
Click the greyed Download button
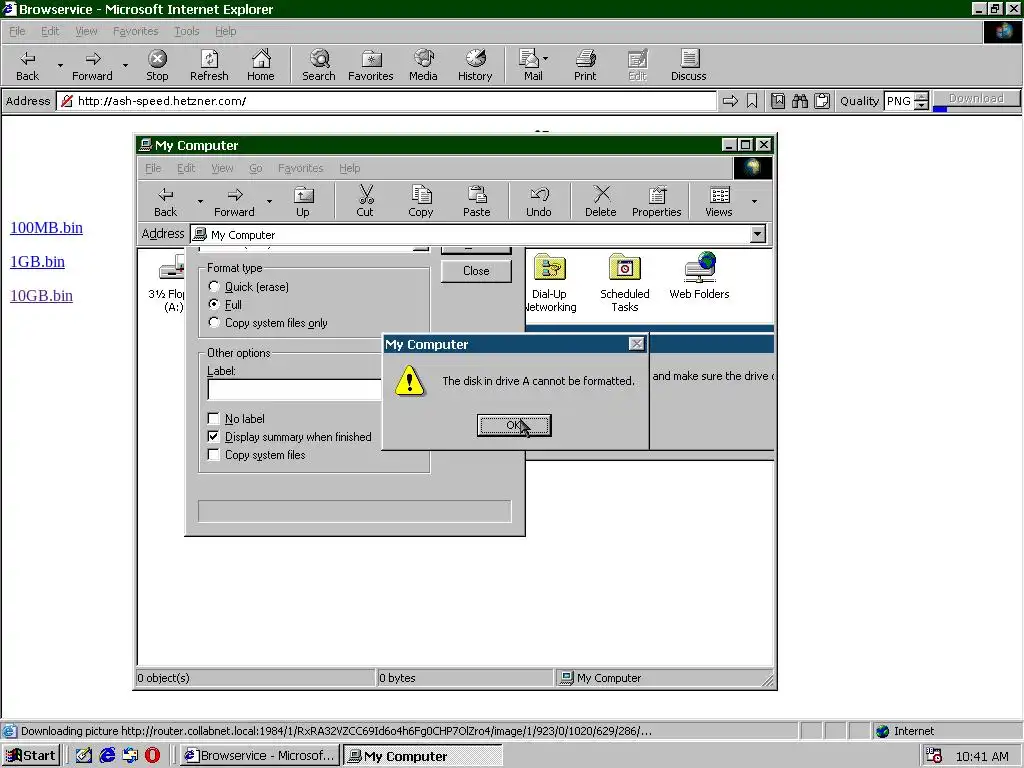click(x=976, y=99)
